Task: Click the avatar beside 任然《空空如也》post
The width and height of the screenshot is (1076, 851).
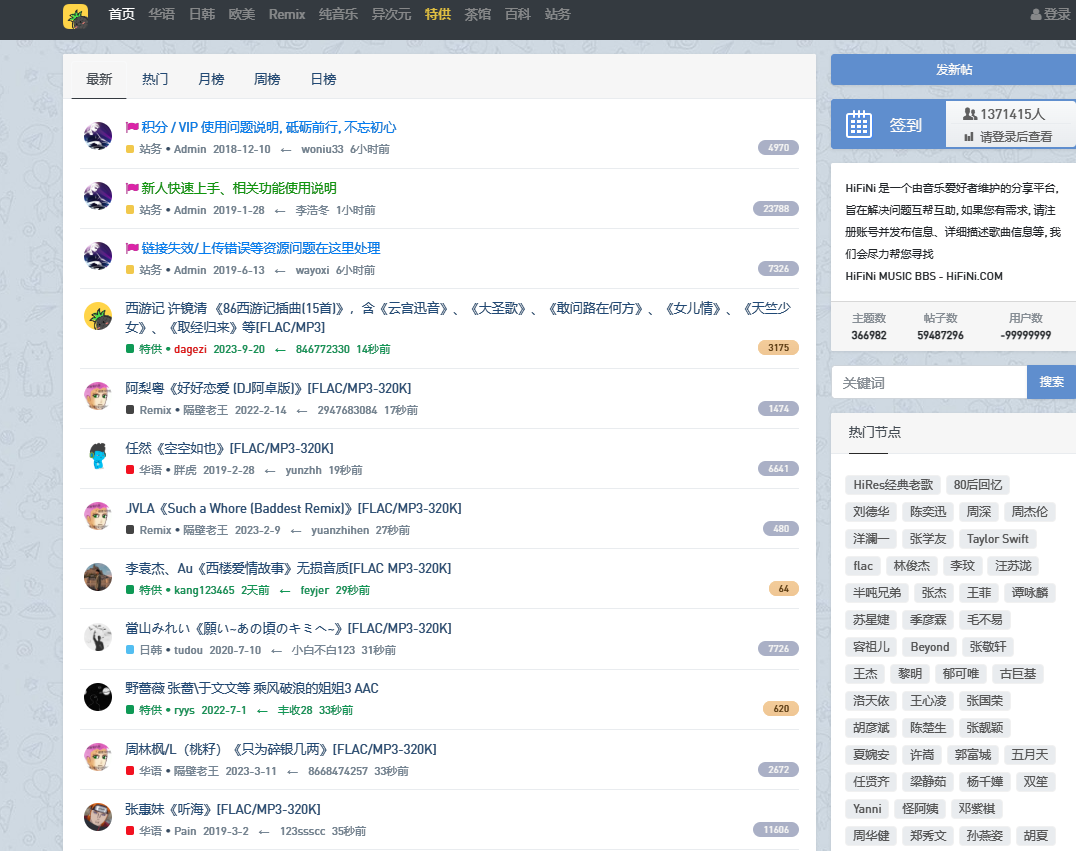Action: pyautogui.click(x=97, y=456)
